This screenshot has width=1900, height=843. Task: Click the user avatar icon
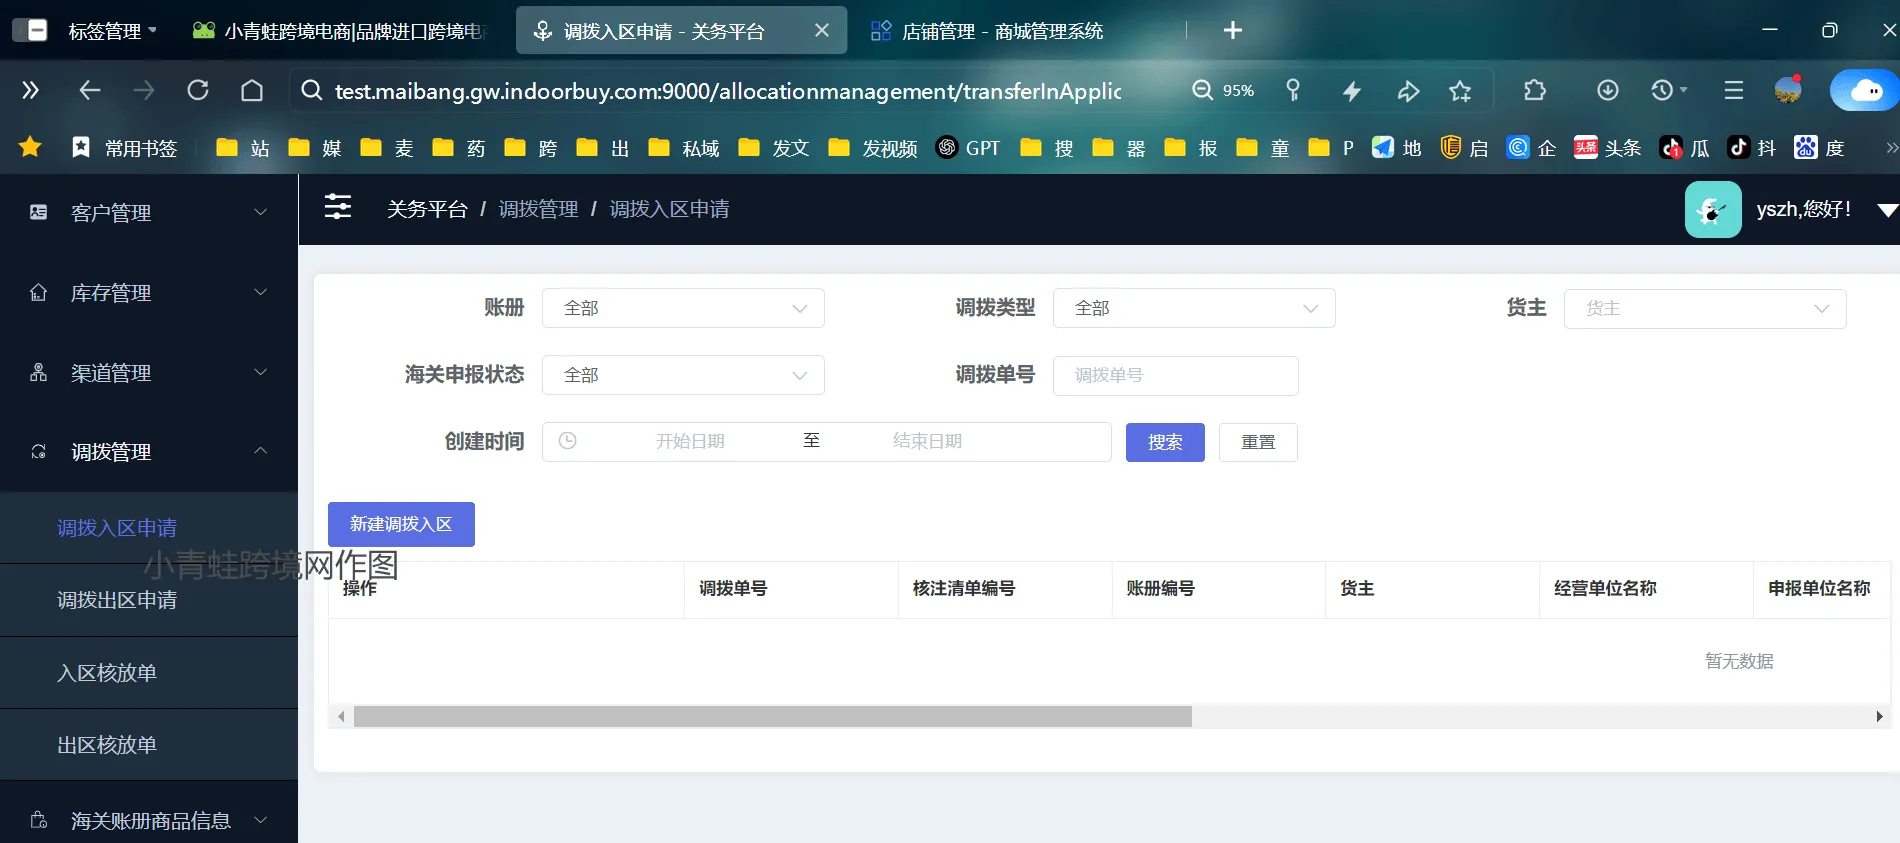1712,209
